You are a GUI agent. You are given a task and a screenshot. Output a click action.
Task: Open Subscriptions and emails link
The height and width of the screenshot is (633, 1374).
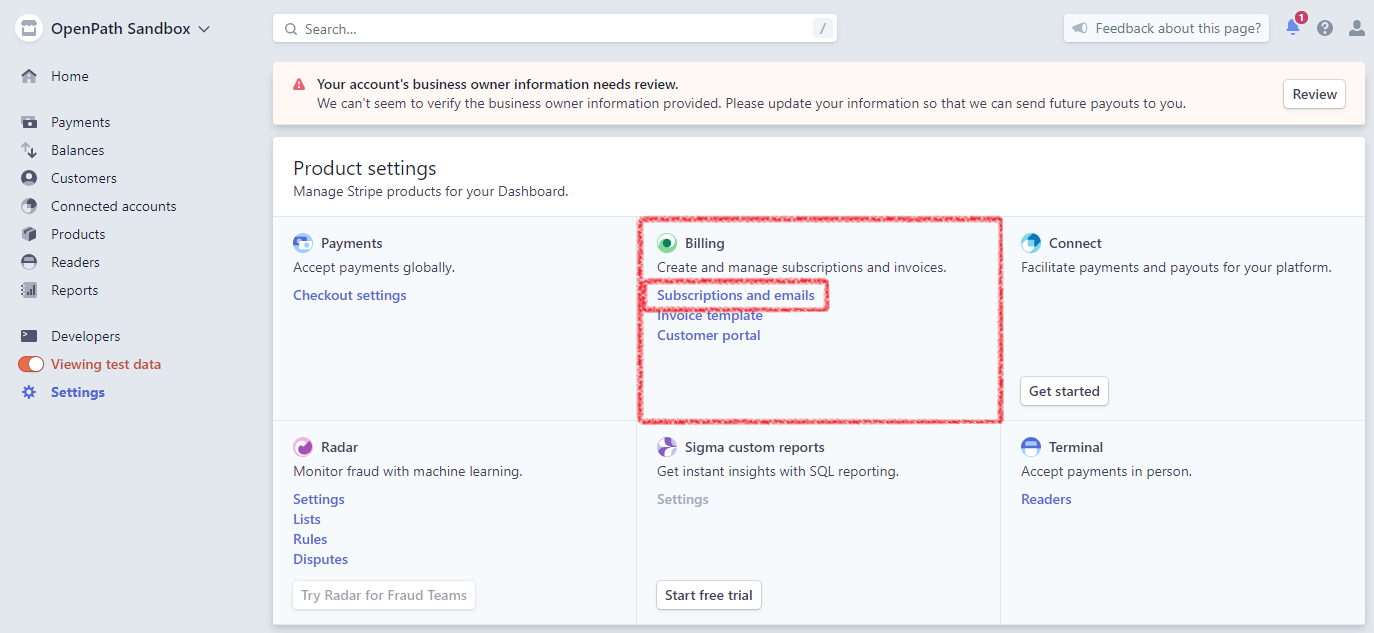coord(736,295)
